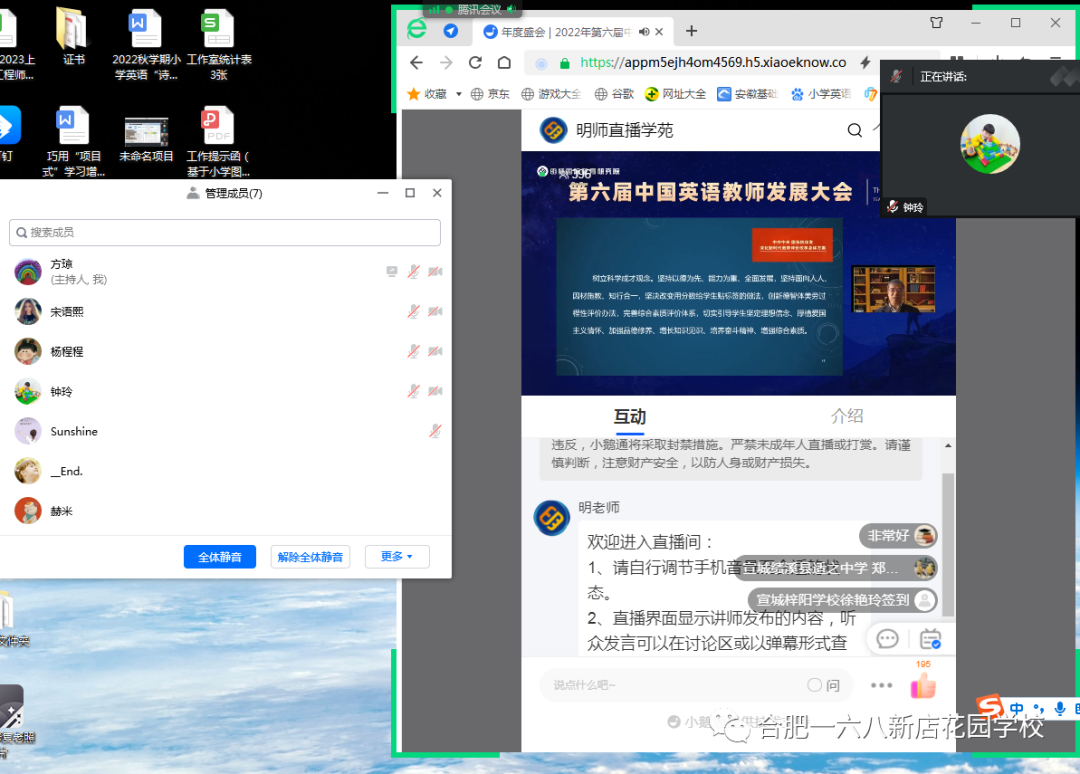Viewport: 1080px width, 774px height.
Task: Open the 工作室统计表 spreadsheet icon
Action: pyautogui.click(x=218, y=45)
